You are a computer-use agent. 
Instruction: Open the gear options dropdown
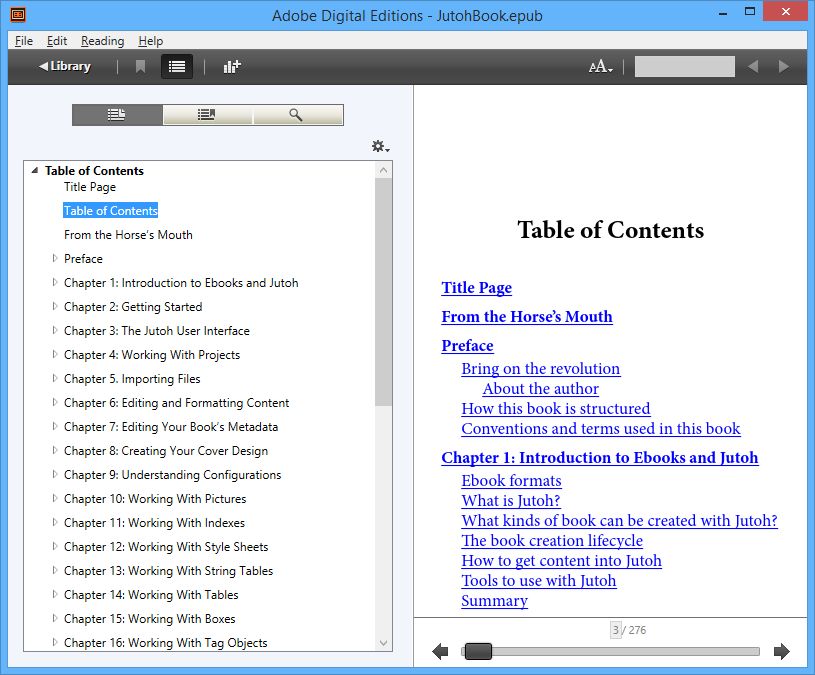(x=380, y=147)
